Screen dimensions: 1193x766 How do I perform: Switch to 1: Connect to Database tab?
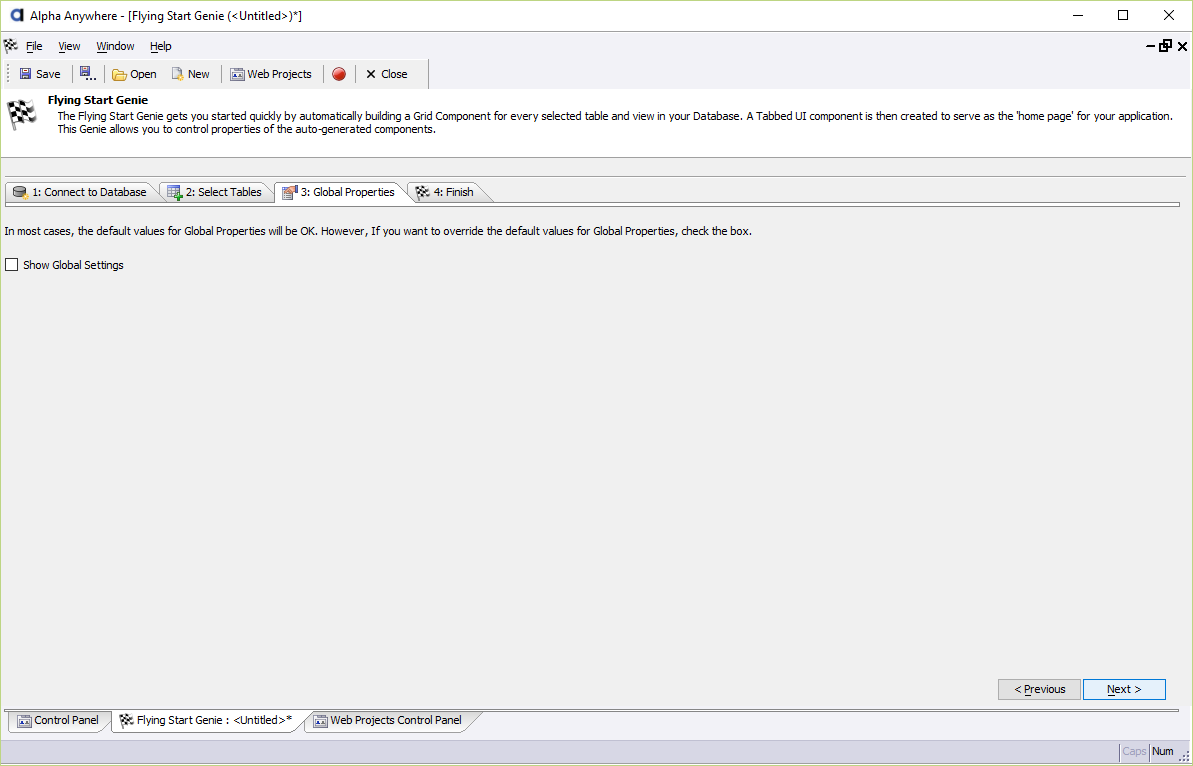pyautogui.click(x=81, y=192)
